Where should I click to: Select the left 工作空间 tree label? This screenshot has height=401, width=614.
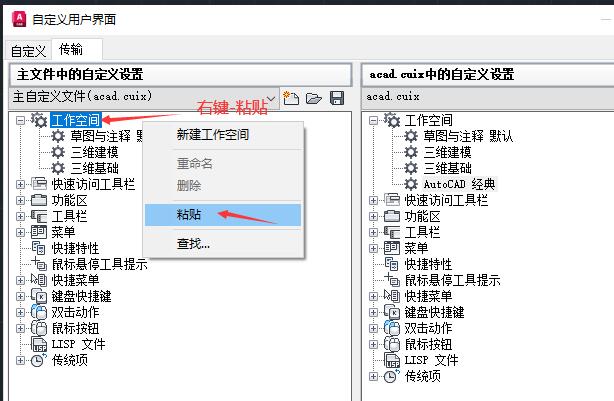(76, 120)
